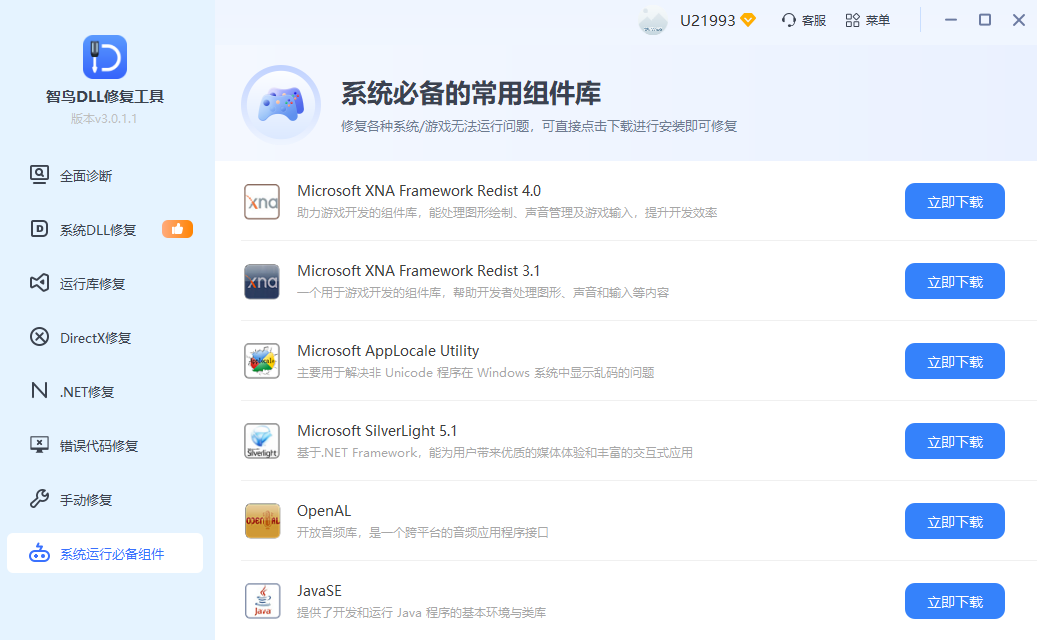Image resolution: width=1037 pixels, height=640 pixels.
Task: Click Microsoft AppLocale Utility title
Action: click(x=388, y=351)
